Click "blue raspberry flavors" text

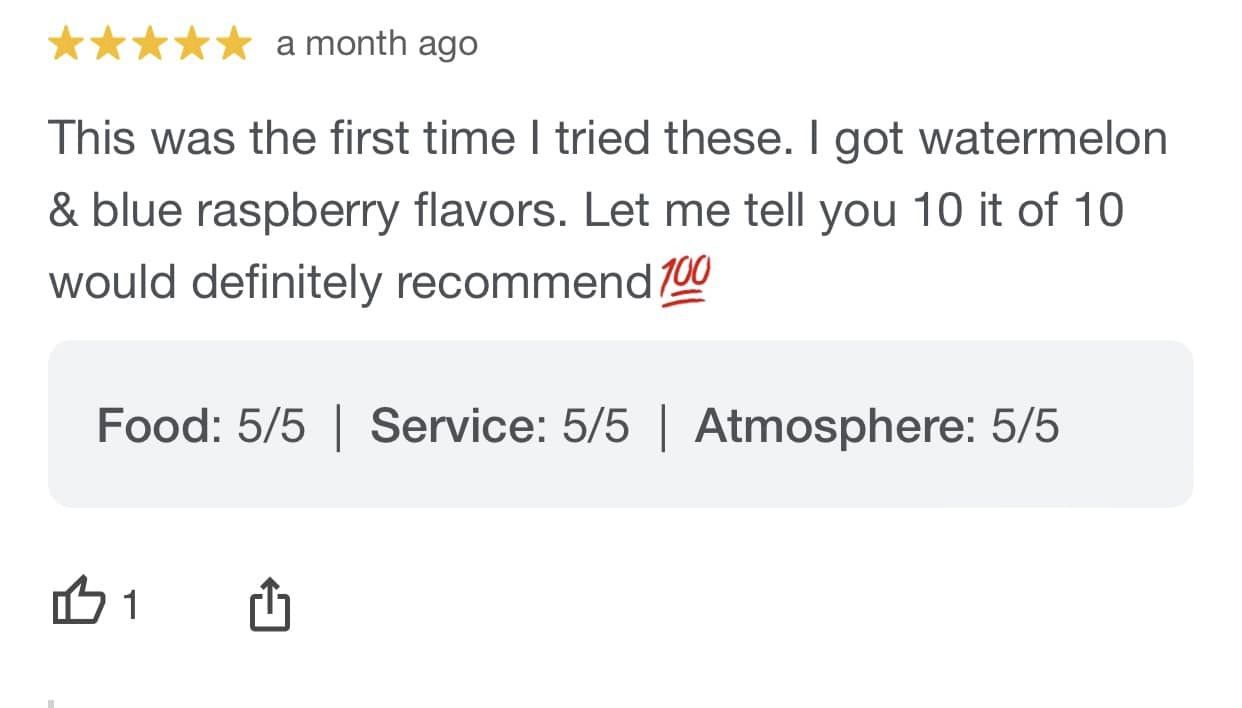(331, 212)
